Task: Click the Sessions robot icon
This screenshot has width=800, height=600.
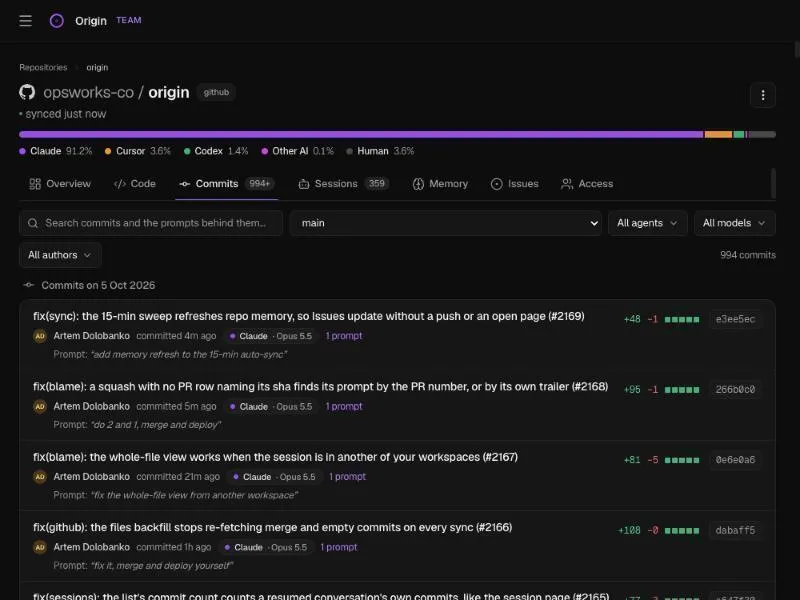Action: coord(304,184)
